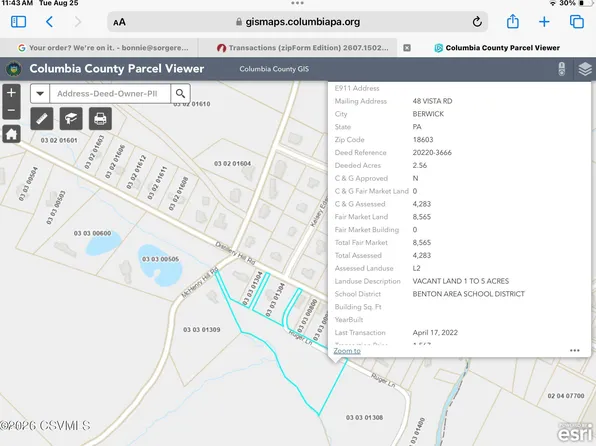Expand the search source dropdown arrow

[x=40, y=94]
